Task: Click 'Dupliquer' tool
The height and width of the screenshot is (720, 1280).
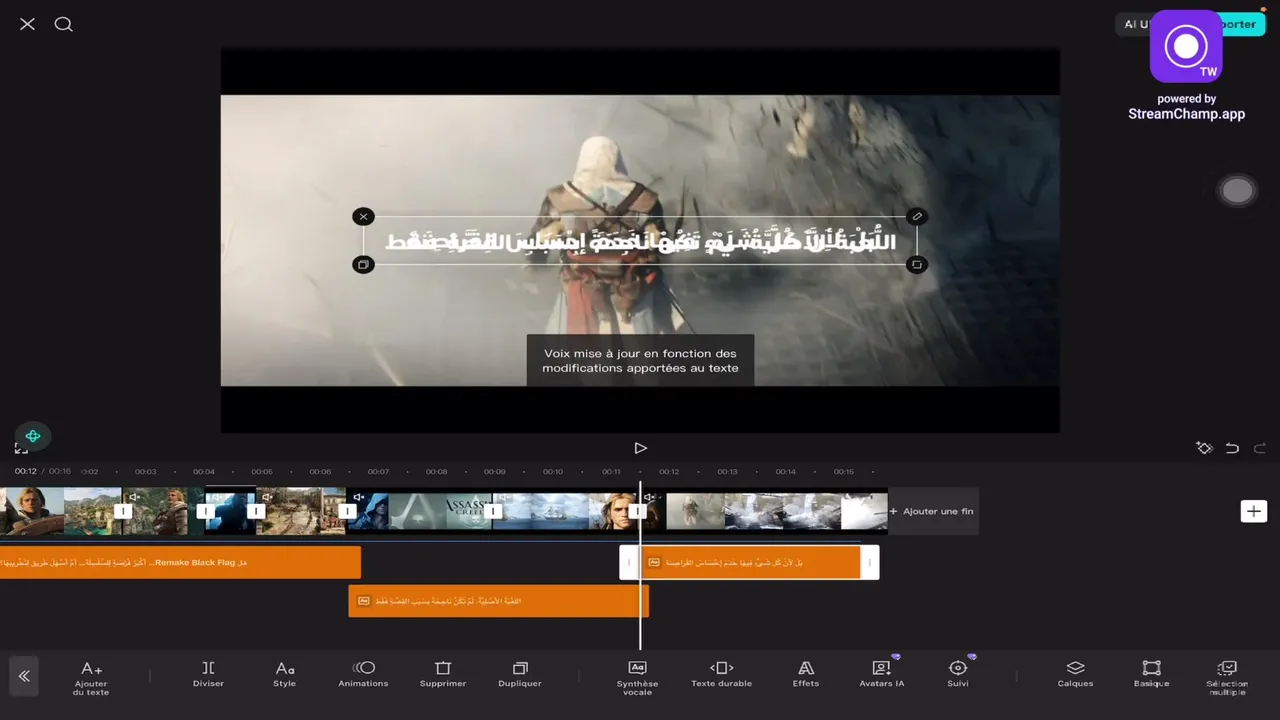Action: [x=520, y=674]
